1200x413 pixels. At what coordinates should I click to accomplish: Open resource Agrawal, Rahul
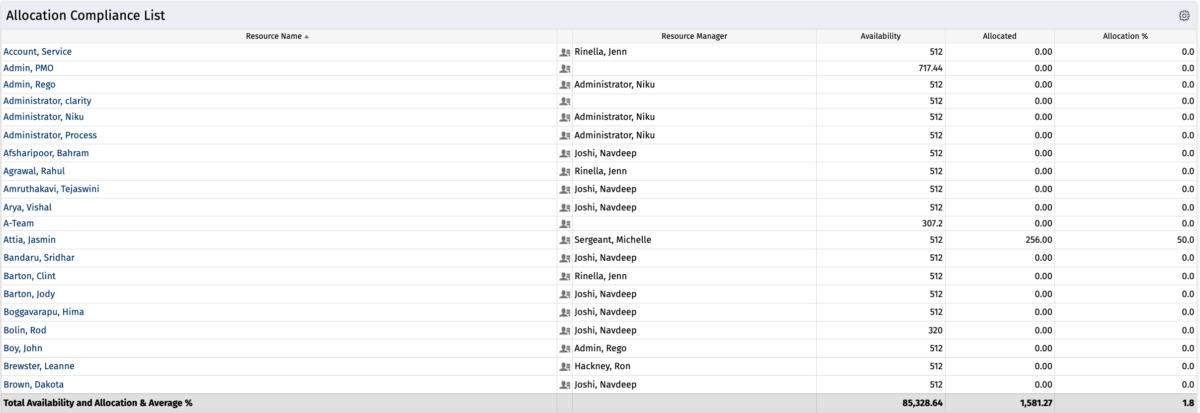coord(34,171)
